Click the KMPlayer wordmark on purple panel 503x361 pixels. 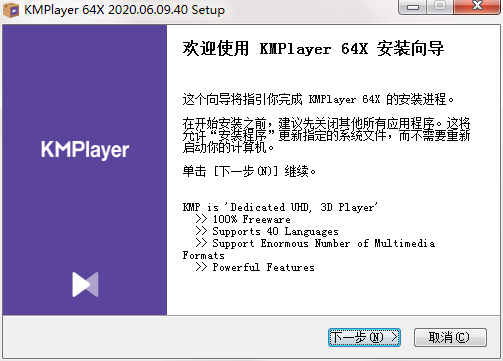[85, 150]
